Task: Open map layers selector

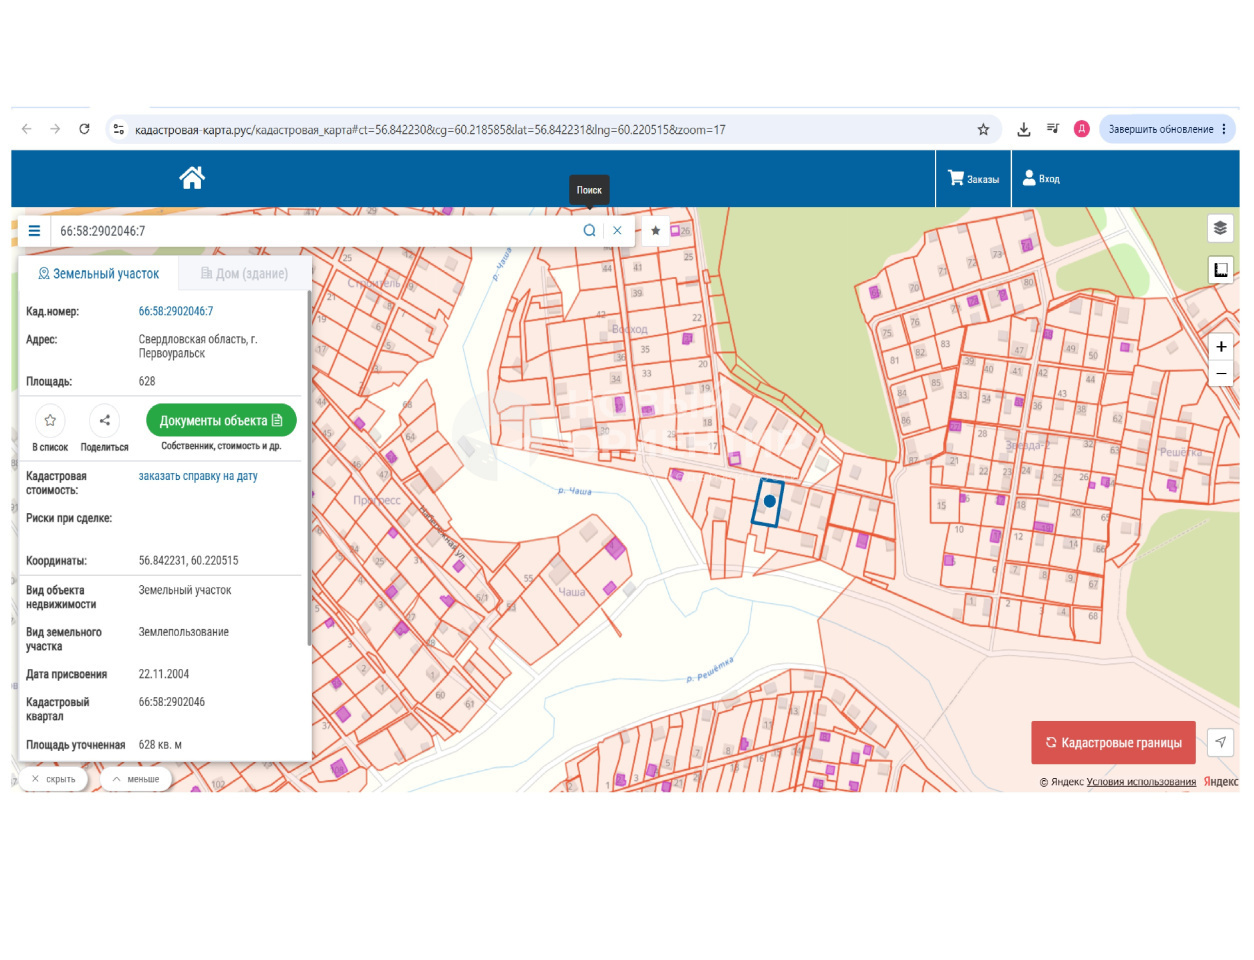Action: click(1220, 228)
